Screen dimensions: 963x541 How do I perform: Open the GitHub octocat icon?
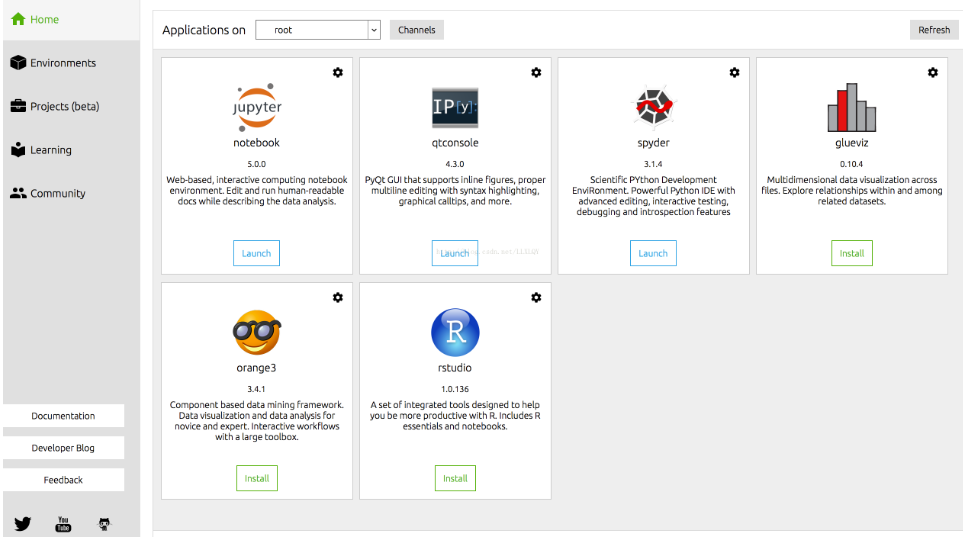[x=104, y=524]
